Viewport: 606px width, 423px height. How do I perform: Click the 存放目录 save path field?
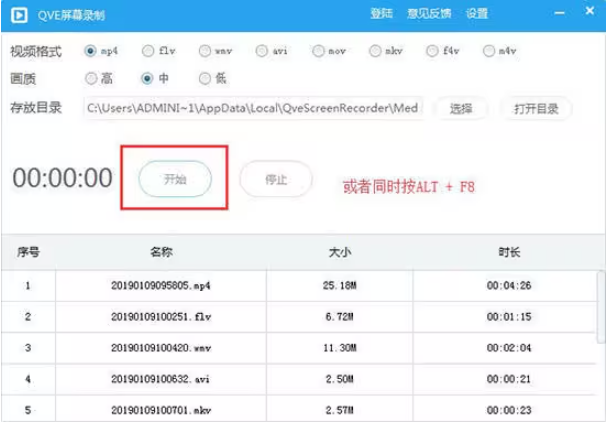click(x=253, y=108)
